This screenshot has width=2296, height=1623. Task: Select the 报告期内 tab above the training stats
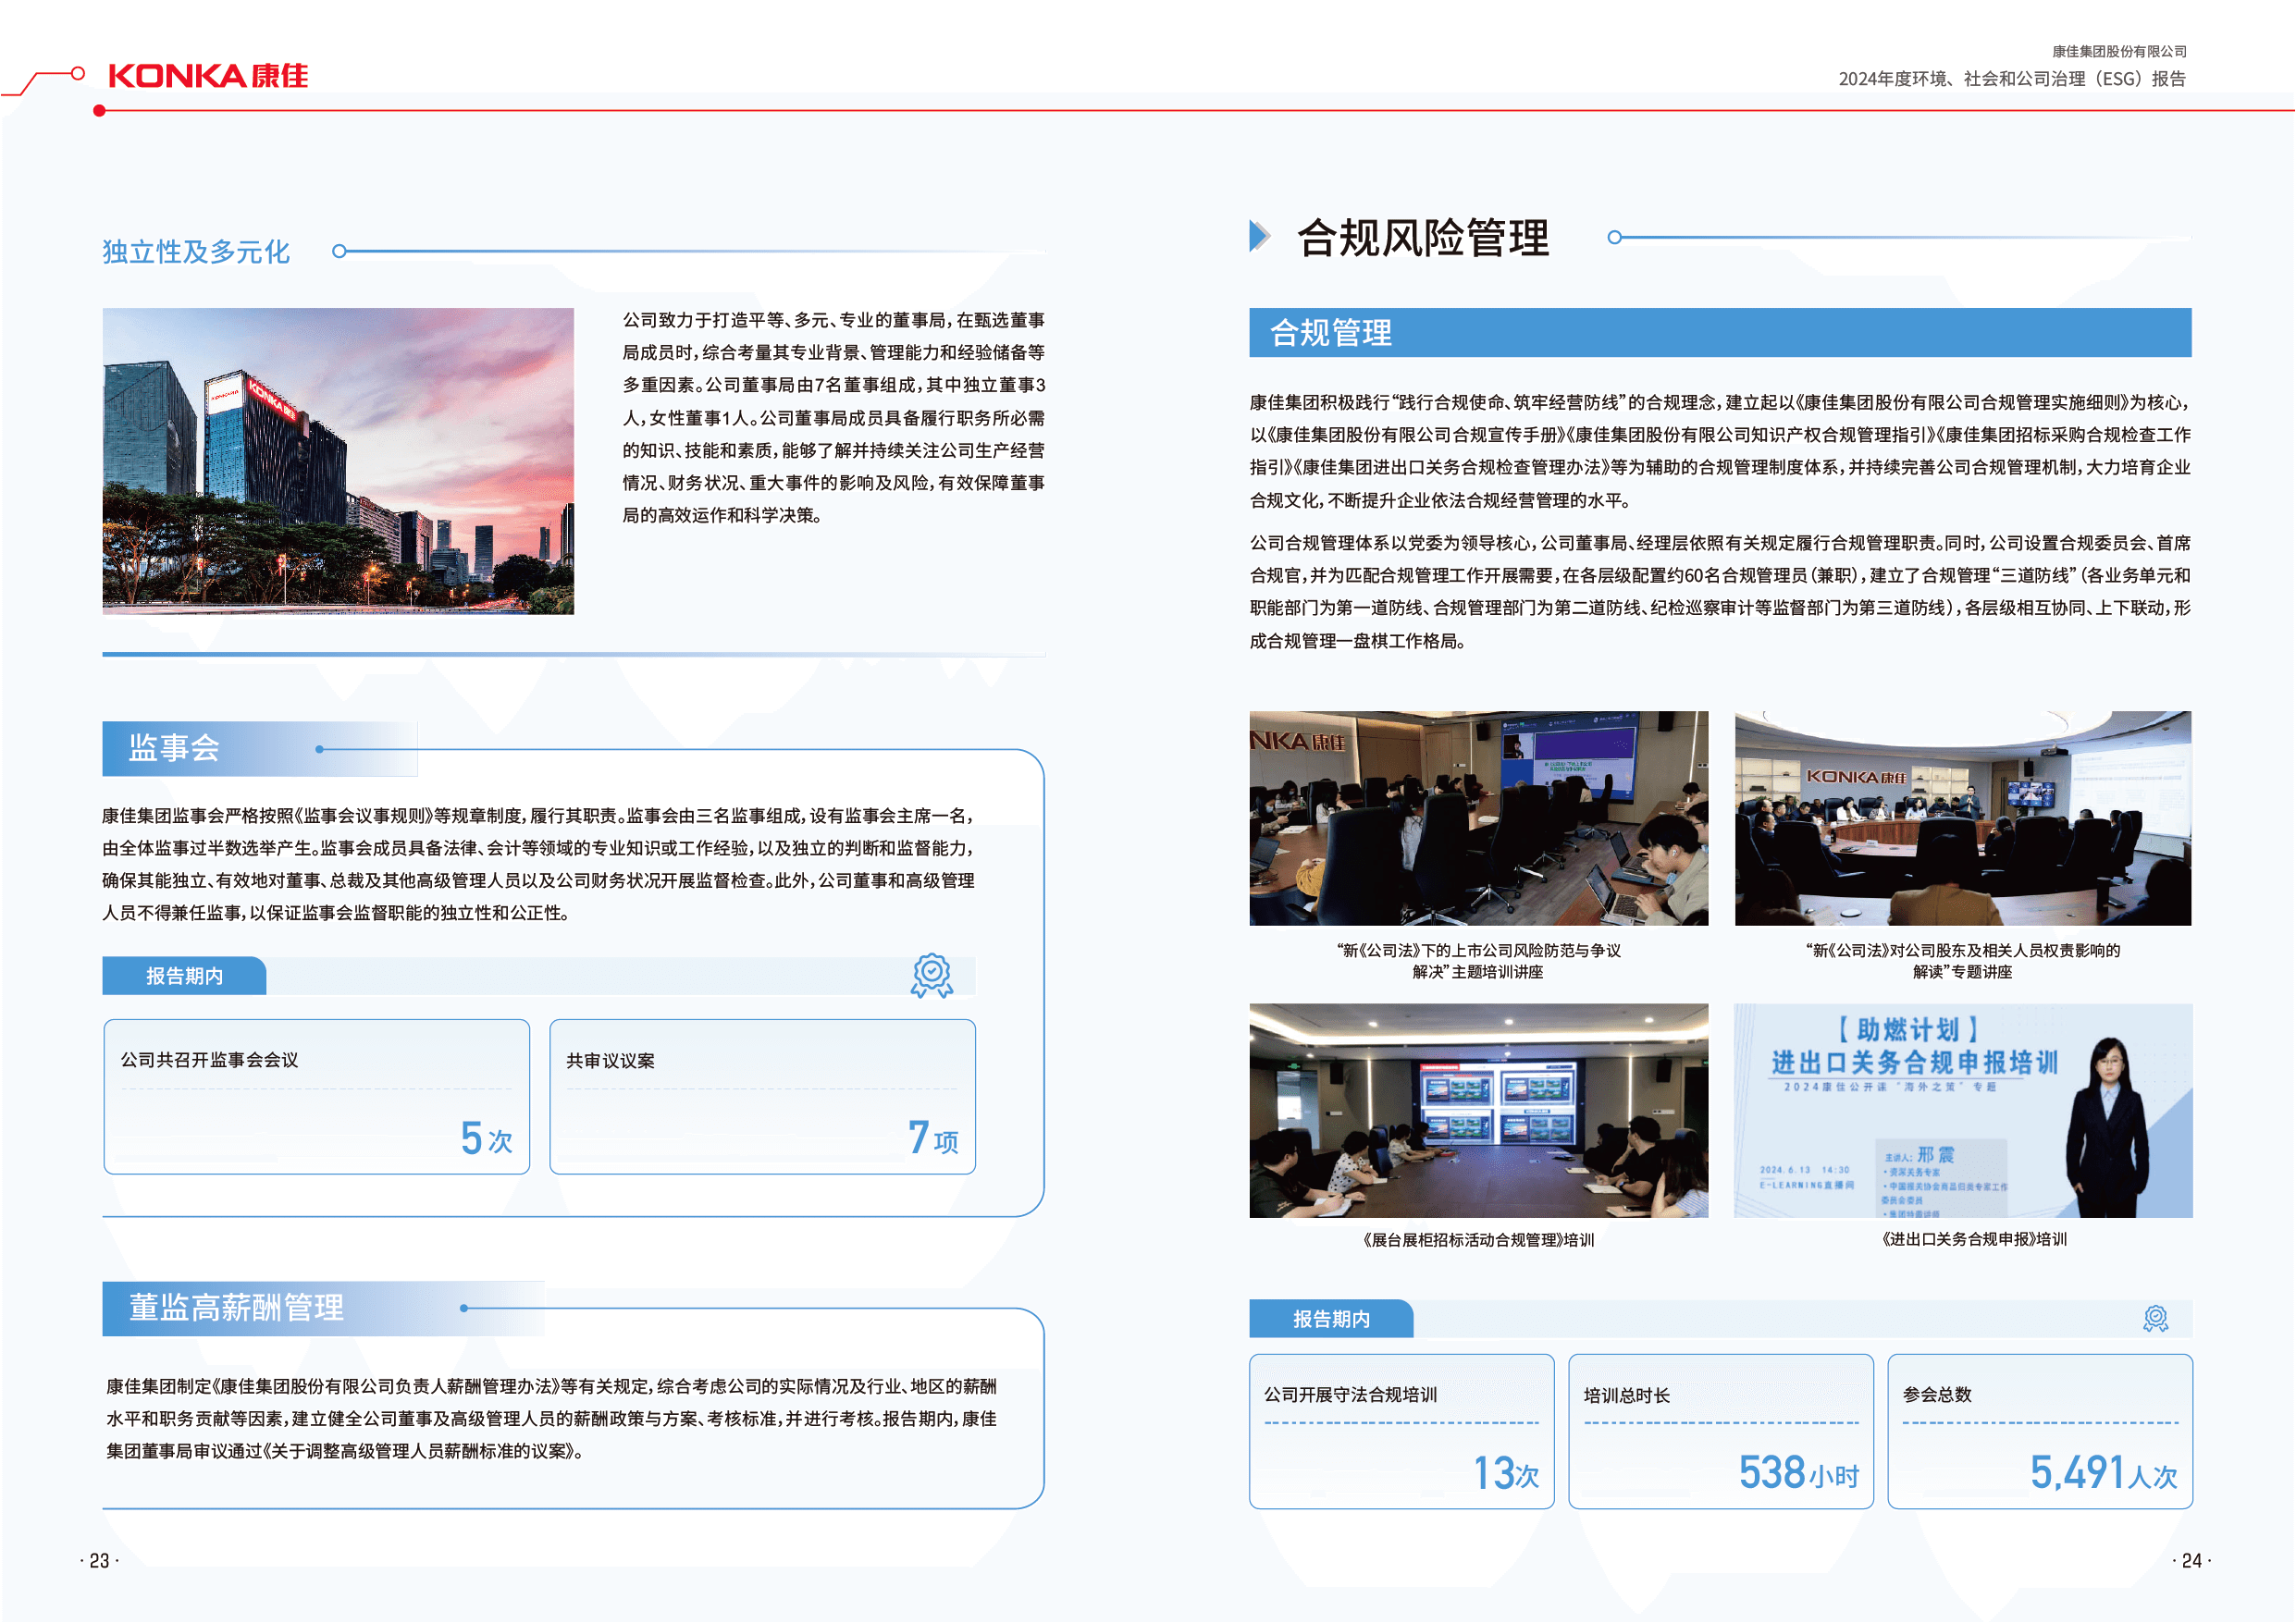pyautogui.click(x=1331, y=1319)
